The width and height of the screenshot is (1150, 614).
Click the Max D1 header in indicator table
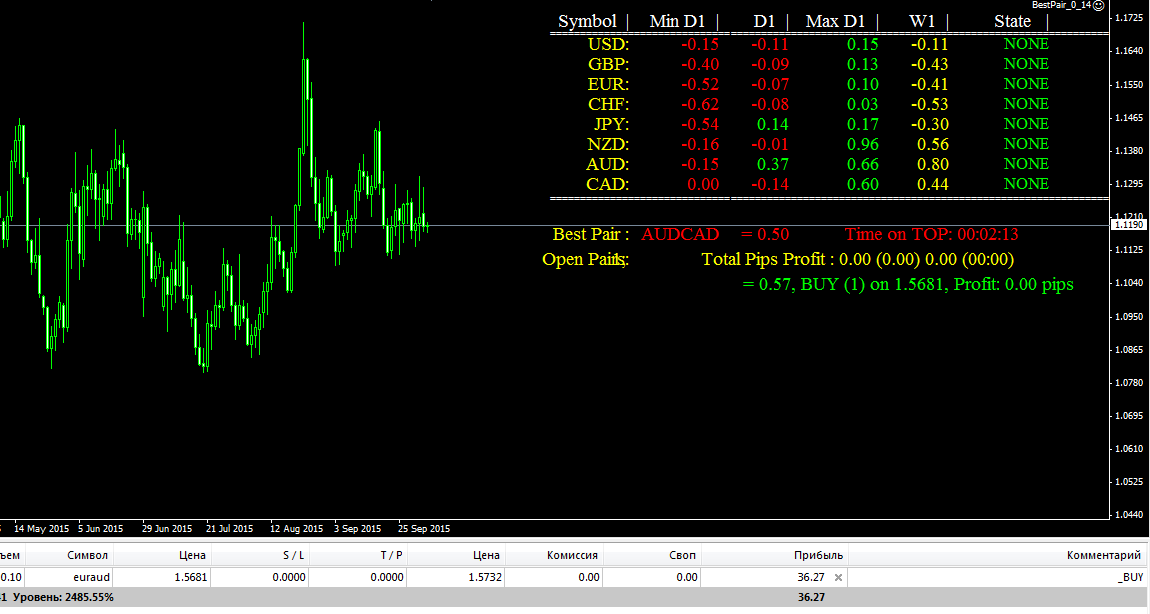pyautogui.click(x=835, y=21)
